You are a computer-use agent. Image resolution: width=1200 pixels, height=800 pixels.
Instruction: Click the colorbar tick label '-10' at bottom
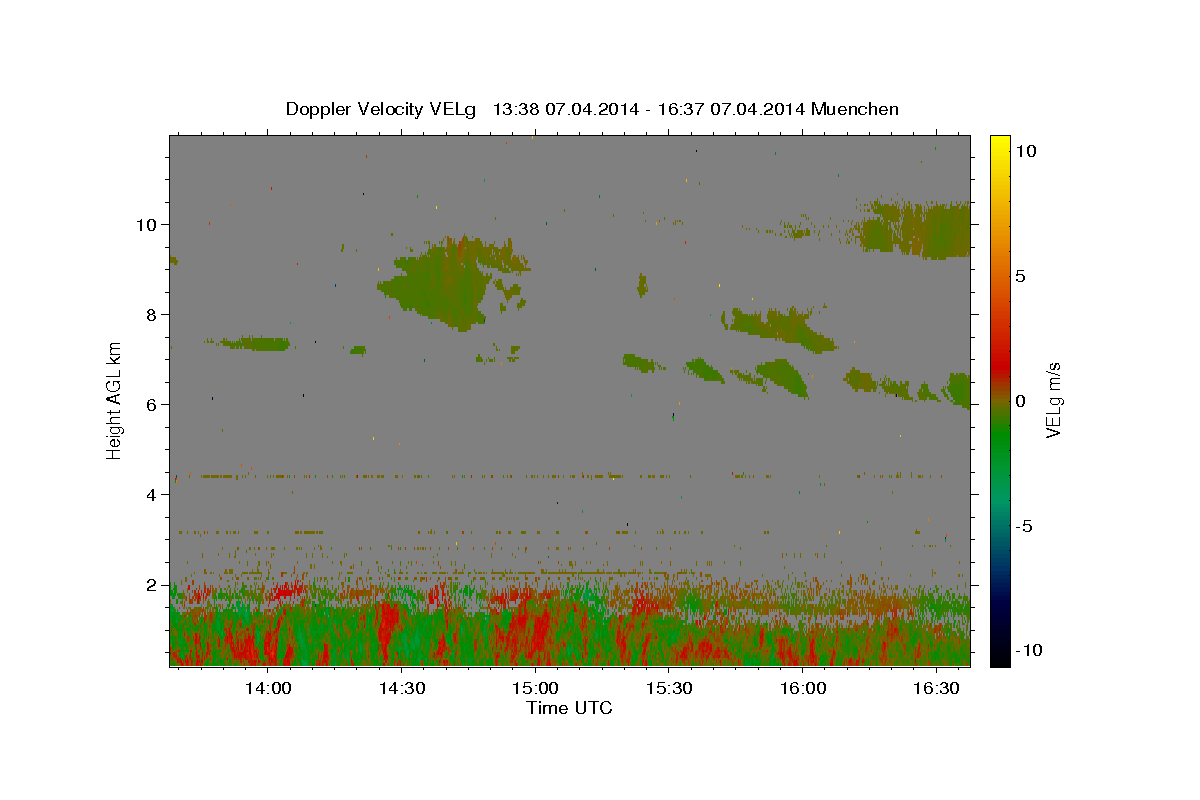coord(1027,650)
